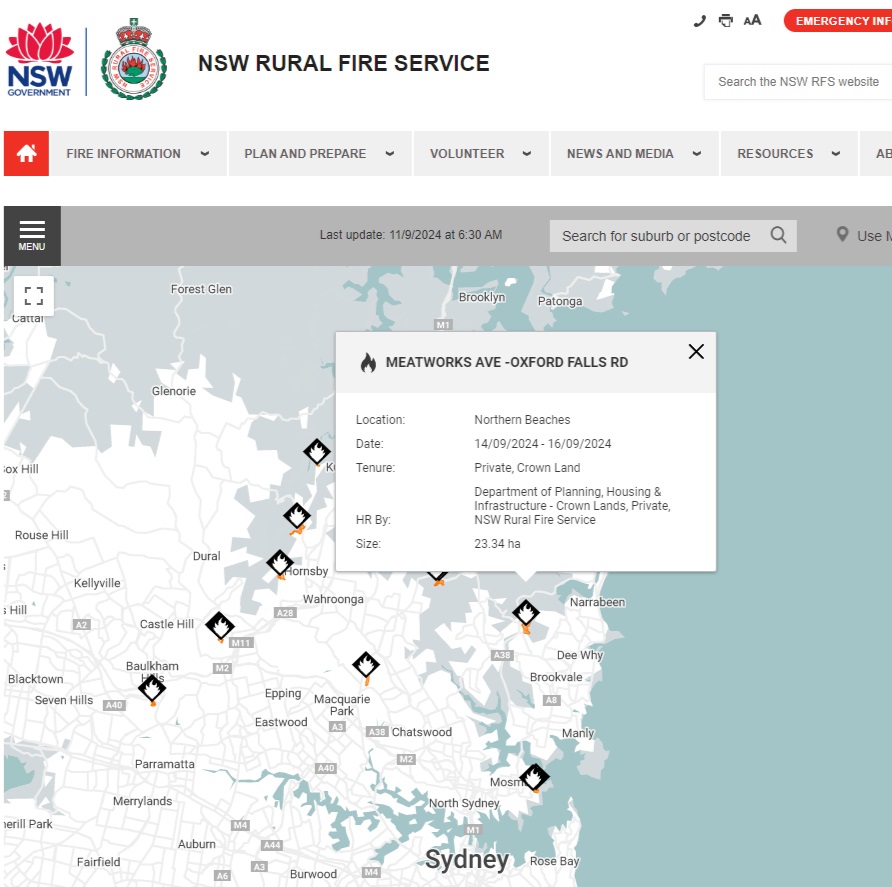This screenshot has width=892, height=887.
Task: Toggle fullscreen map view icon
Action: click(34, 296)
